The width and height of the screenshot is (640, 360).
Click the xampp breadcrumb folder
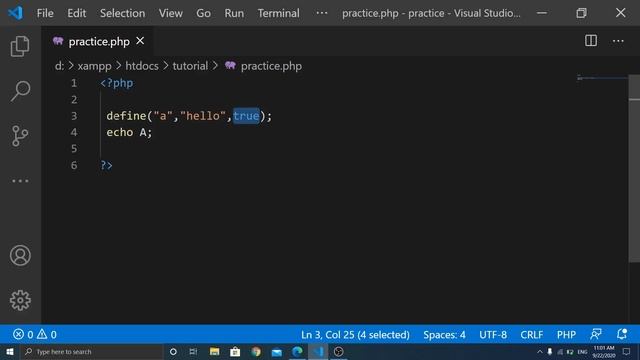[x=94, y=66]
